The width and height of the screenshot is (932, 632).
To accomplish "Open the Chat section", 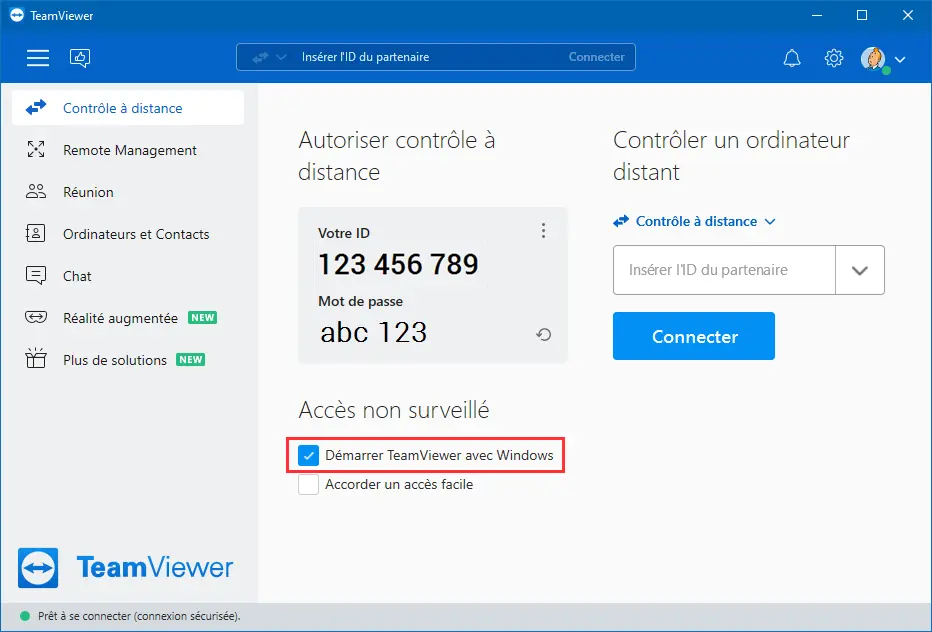I will click(x=128, y=276).
